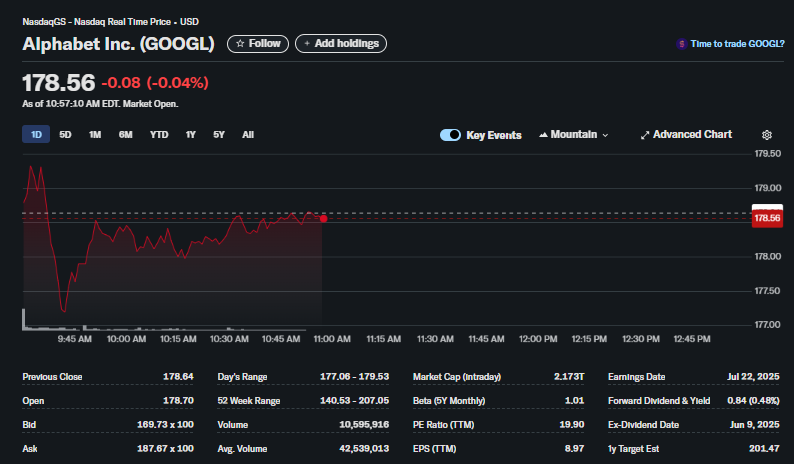Switch to the 5D time range
Viewport: 794px width, 464px height.
click(x=65, y=134)
